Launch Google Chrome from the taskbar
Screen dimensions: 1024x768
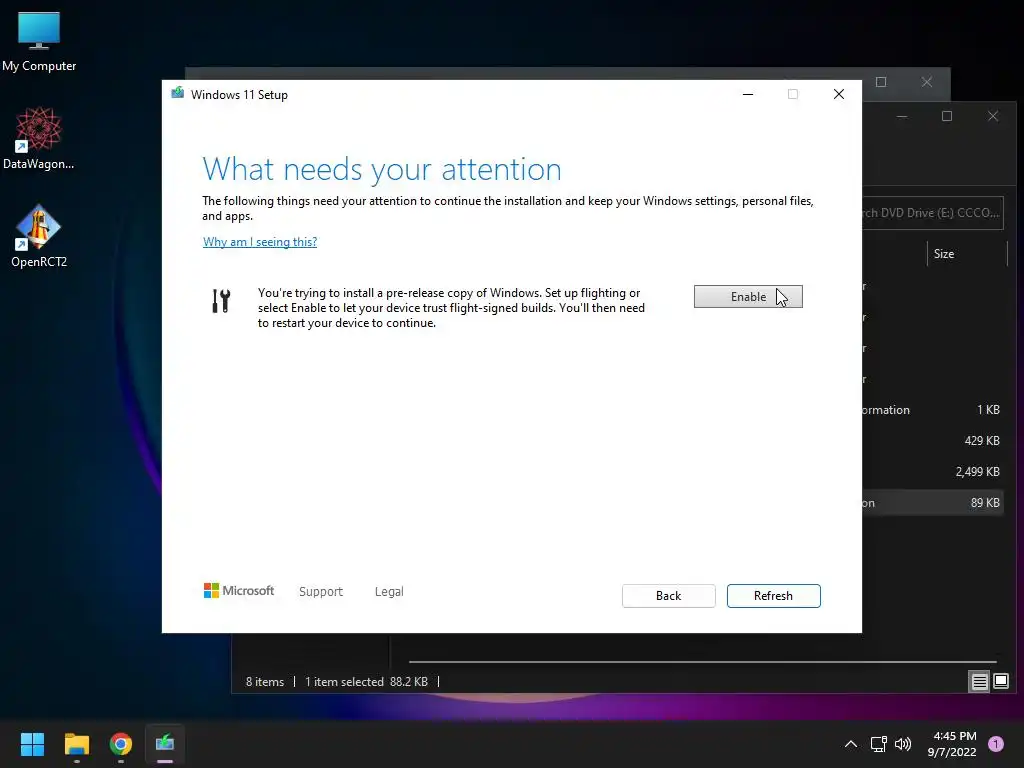(121, 744)
